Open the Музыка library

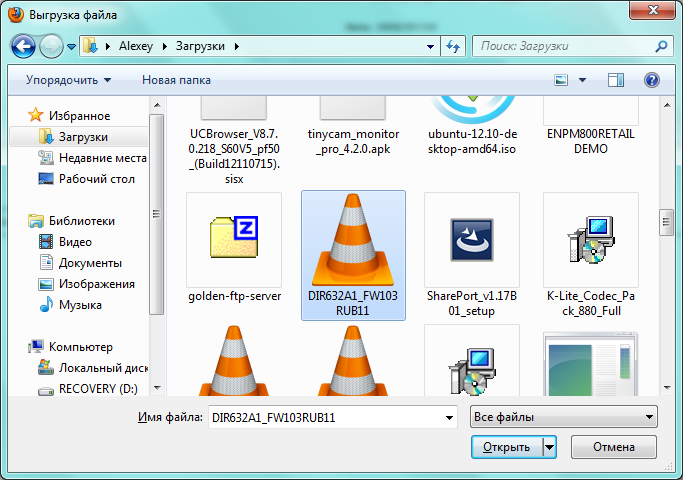pos(80,305)
